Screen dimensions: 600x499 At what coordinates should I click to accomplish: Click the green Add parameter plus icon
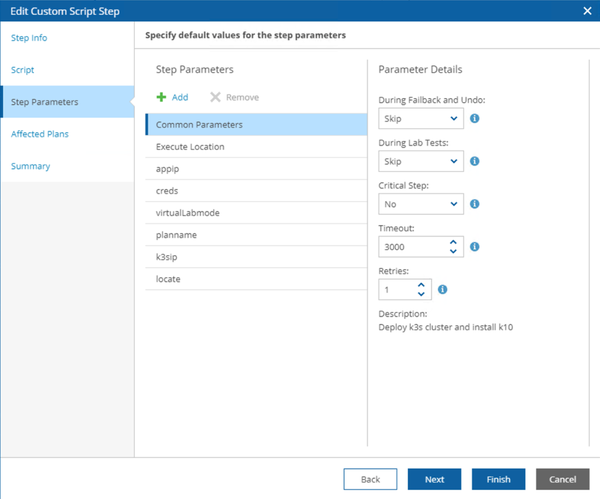[161, 97]
